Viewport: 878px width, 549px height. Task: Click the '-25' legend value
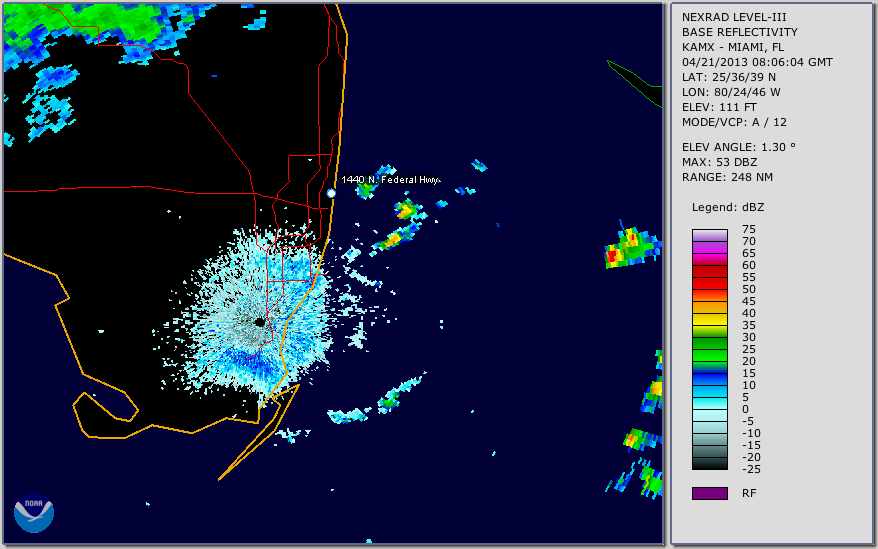point(751,469)
